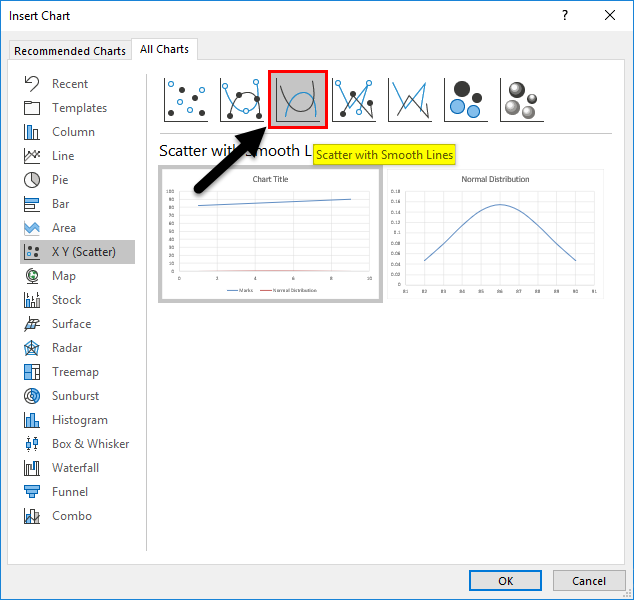Open the Templates chart category

coord(77,108)
